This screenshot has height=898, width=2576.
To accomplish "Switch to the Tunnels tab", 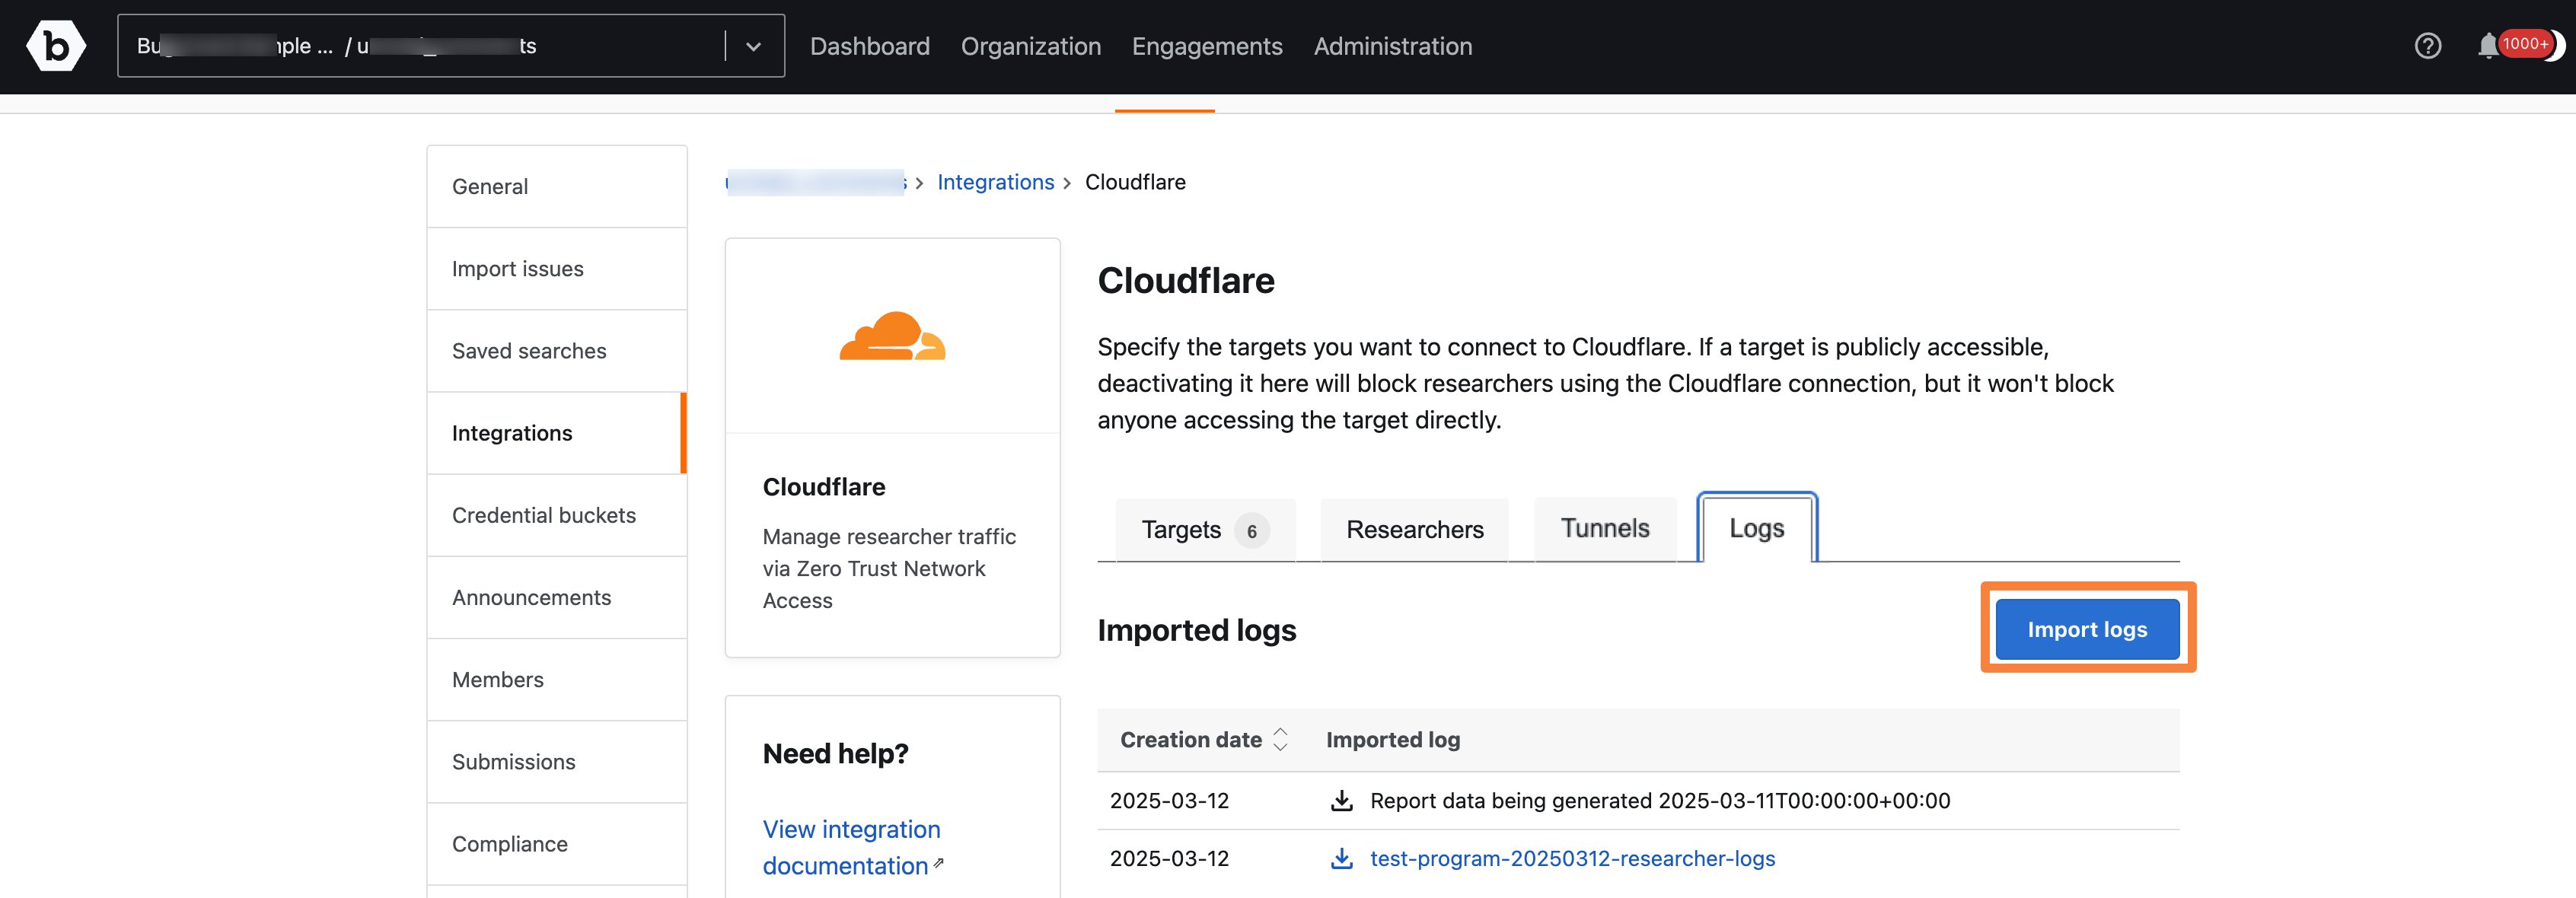I will [1604, 529].
